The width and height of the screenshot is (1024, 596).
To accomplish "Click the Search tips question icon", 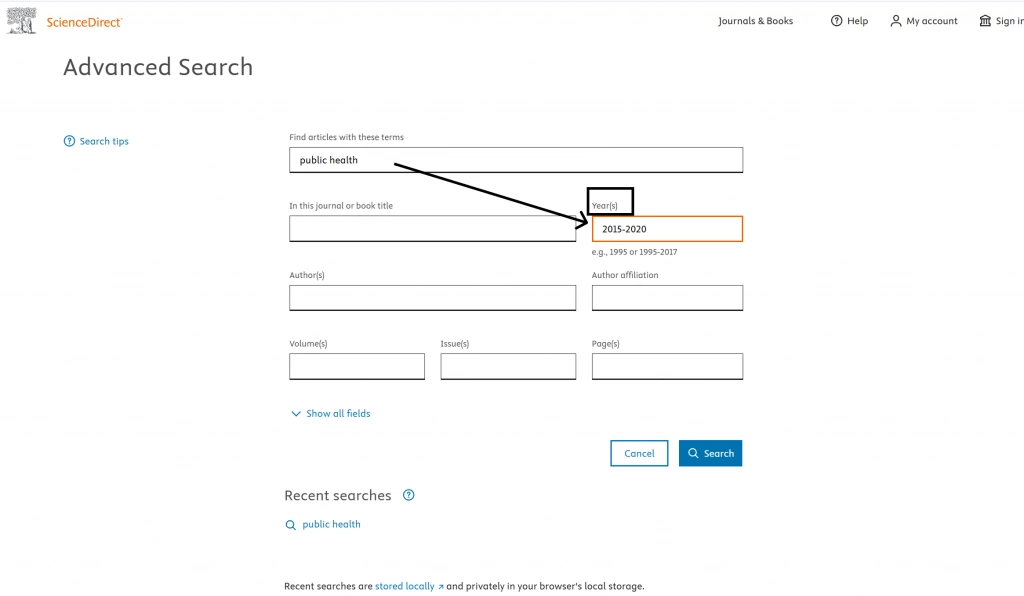I will coord(69,141).
